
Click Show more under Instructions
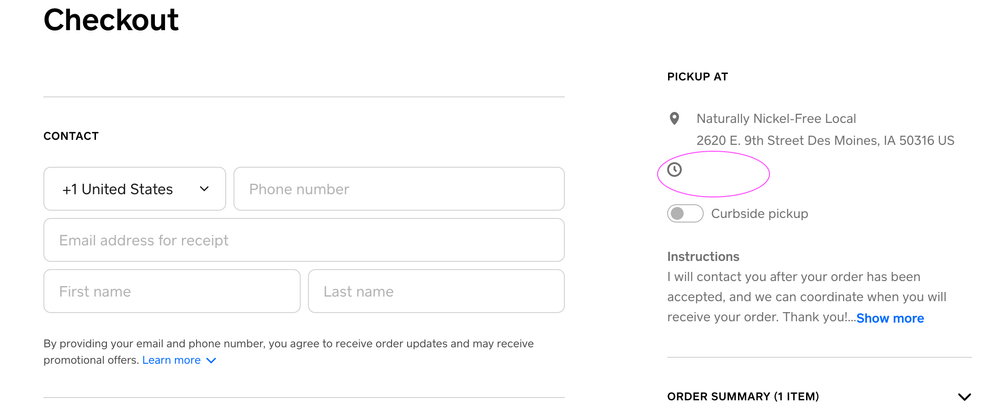pyautogui.click(x=889, y=318)
